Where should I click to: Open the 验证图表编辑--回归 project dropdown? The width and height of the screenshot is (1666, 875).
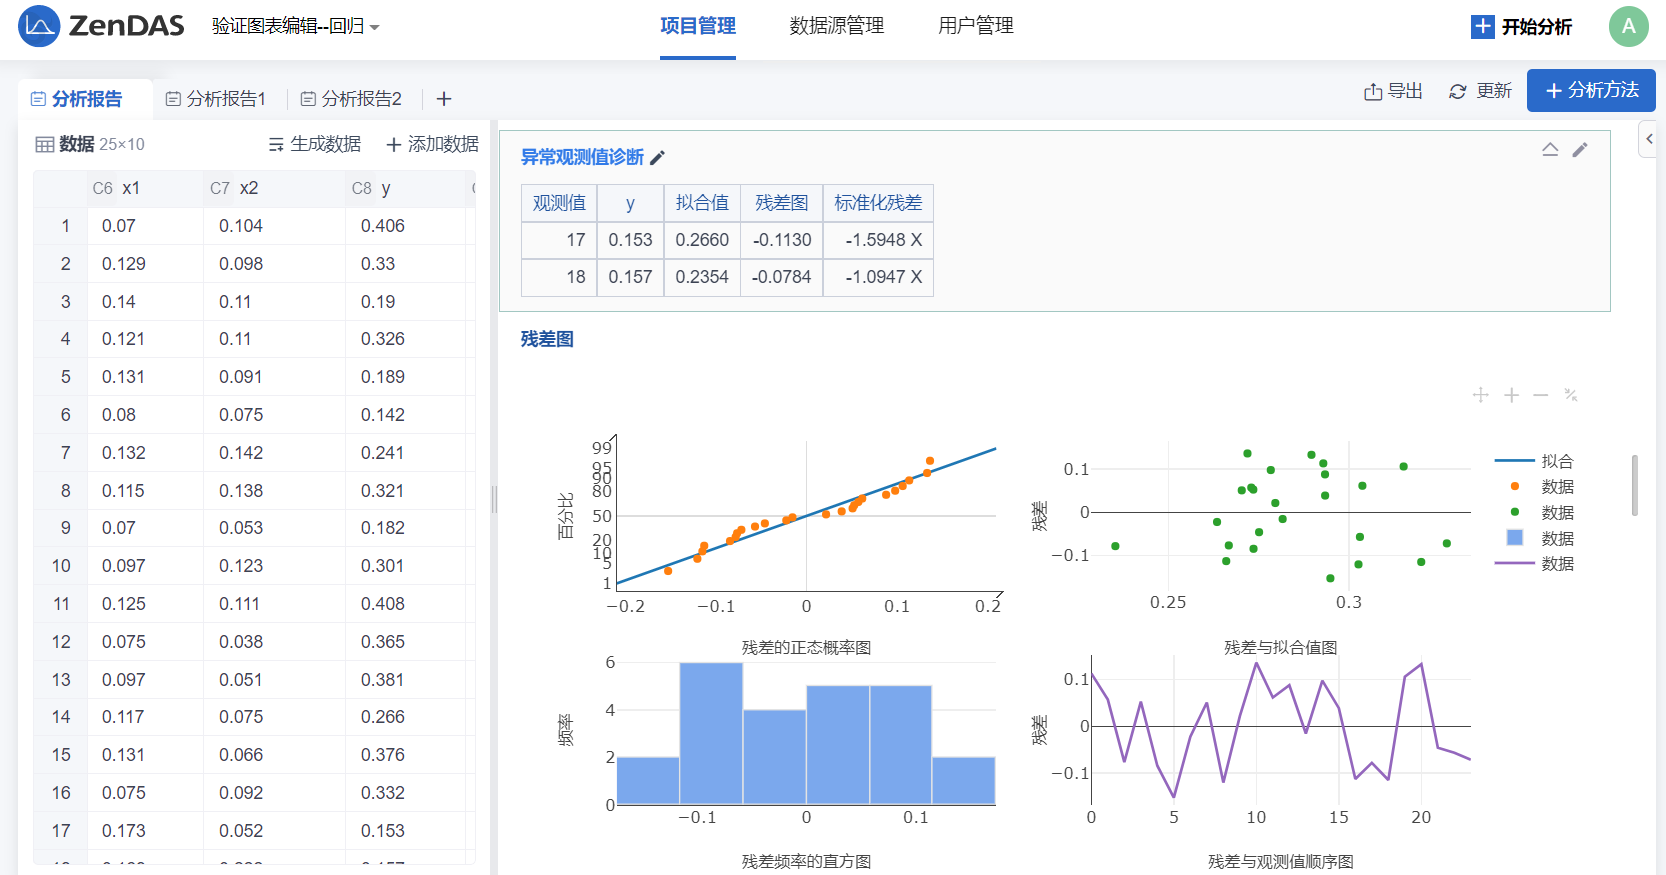point(295,26)
